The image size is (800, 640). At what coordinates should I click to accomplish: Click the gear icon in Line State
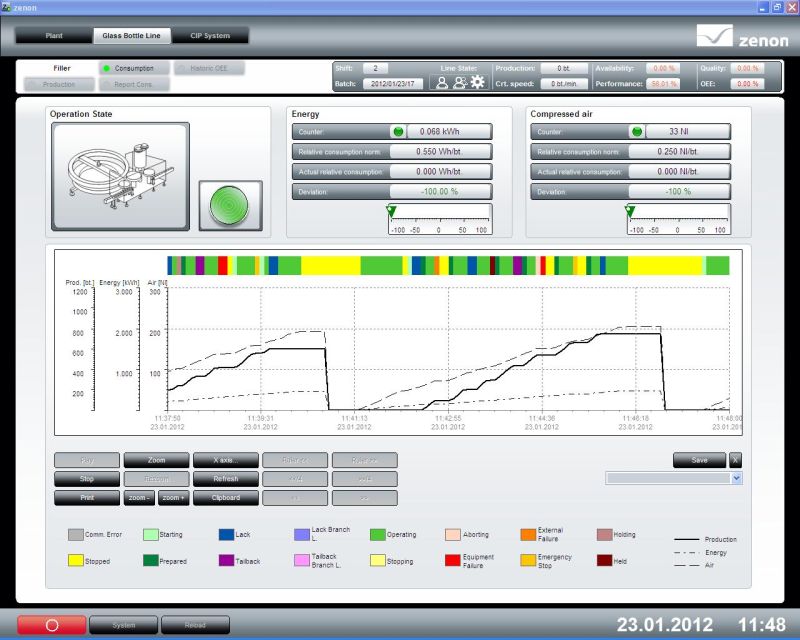(x=477, y=83)
